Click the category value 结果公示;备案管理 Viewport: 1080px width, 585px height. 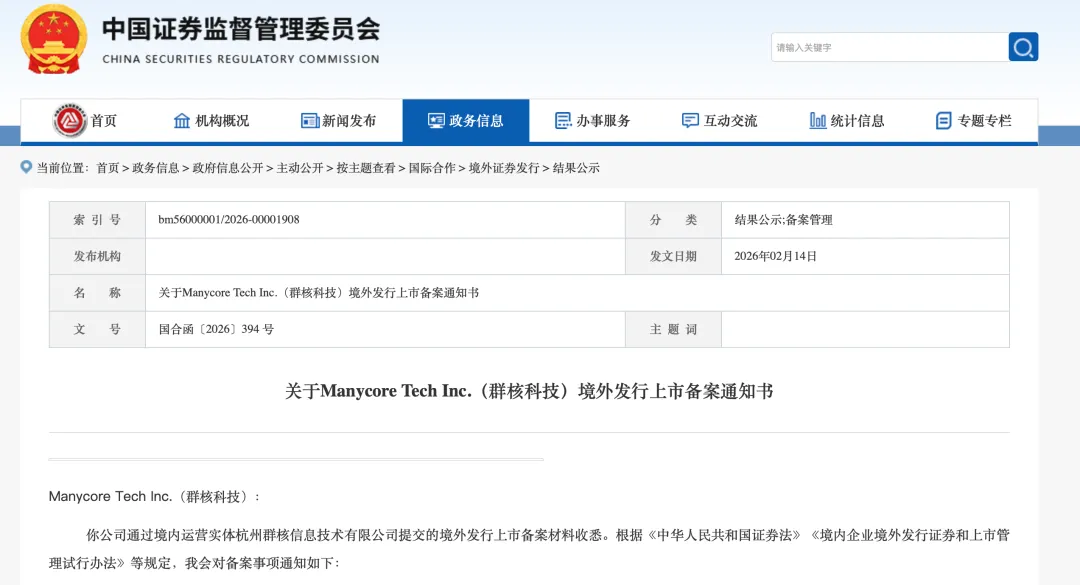783,220
